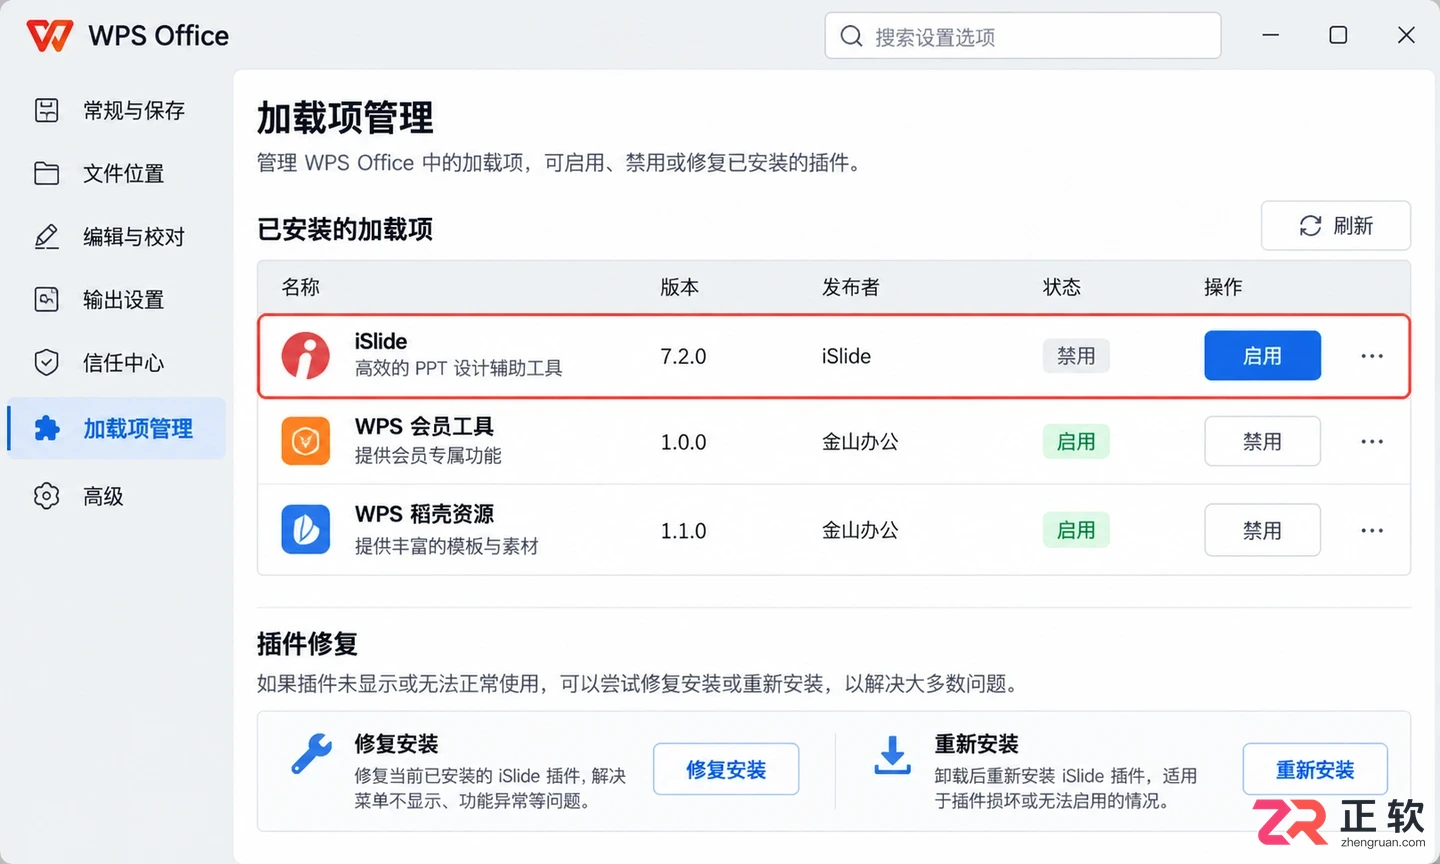Disable WPS 会员工具 using its 禁用 button
This screenshot has height=864, width=1440.
(x=1262, y=441)
